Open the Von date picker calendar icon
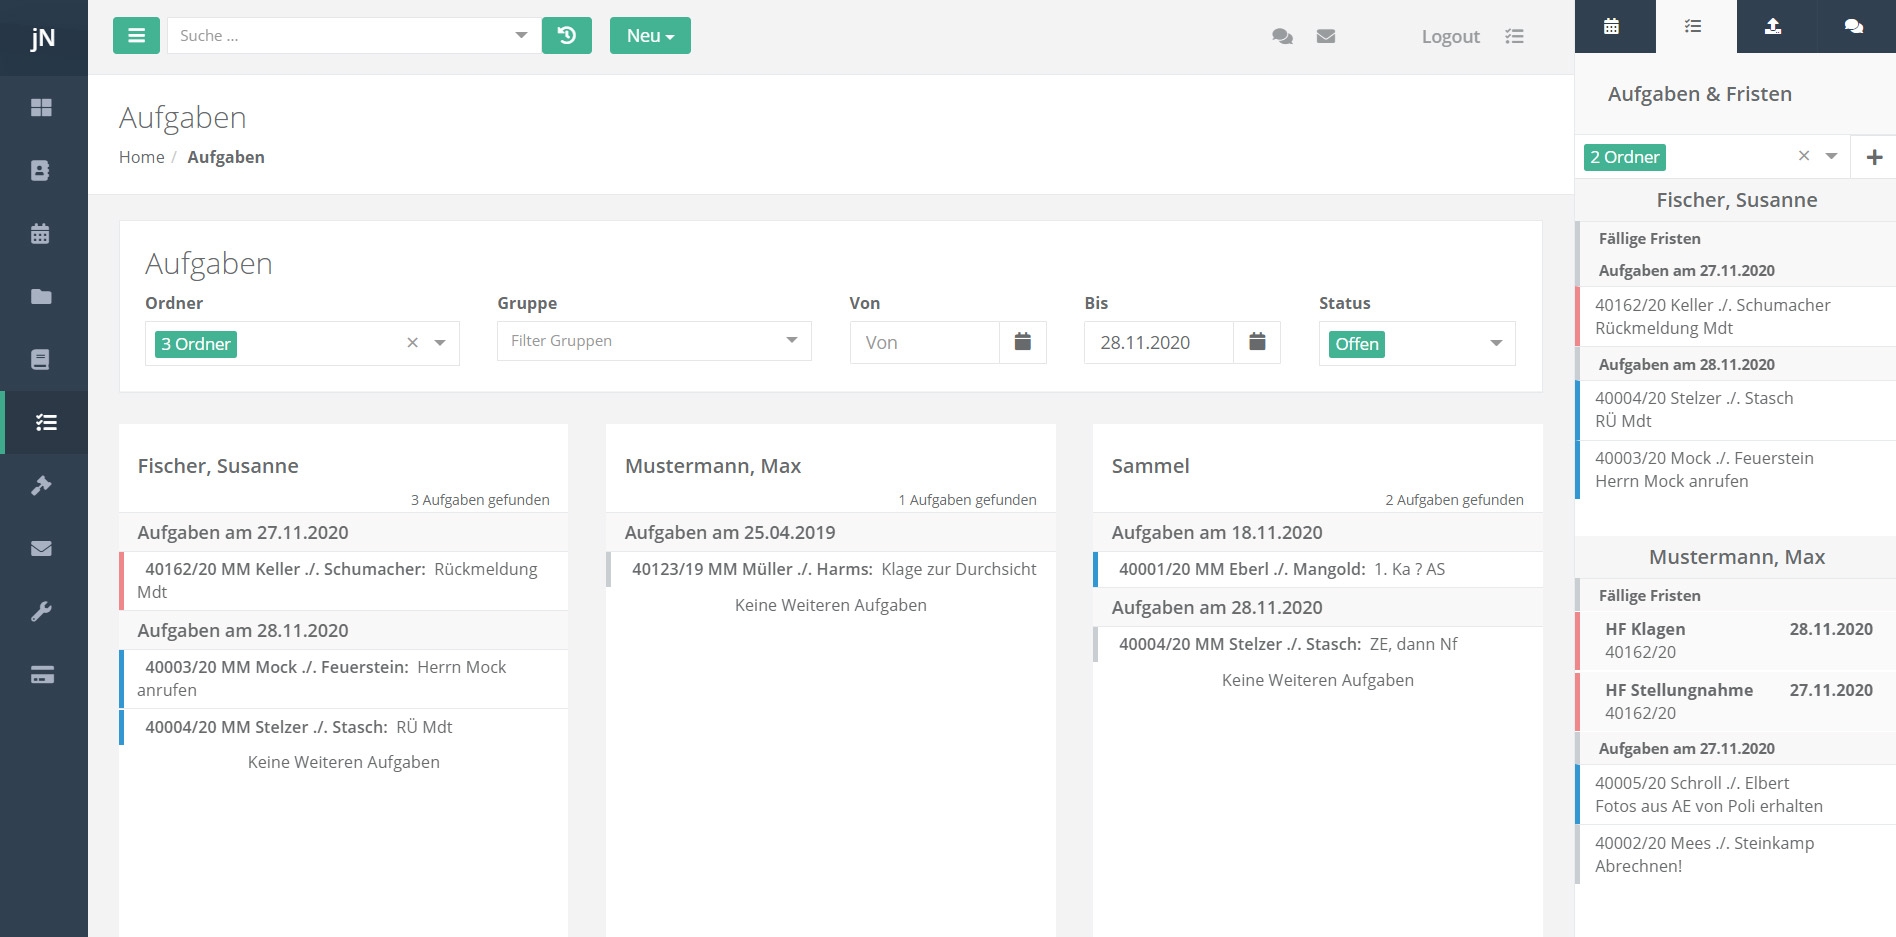Image resolution: width=1896 pixels, height=937 pixels. click(x=1023, y=343)
